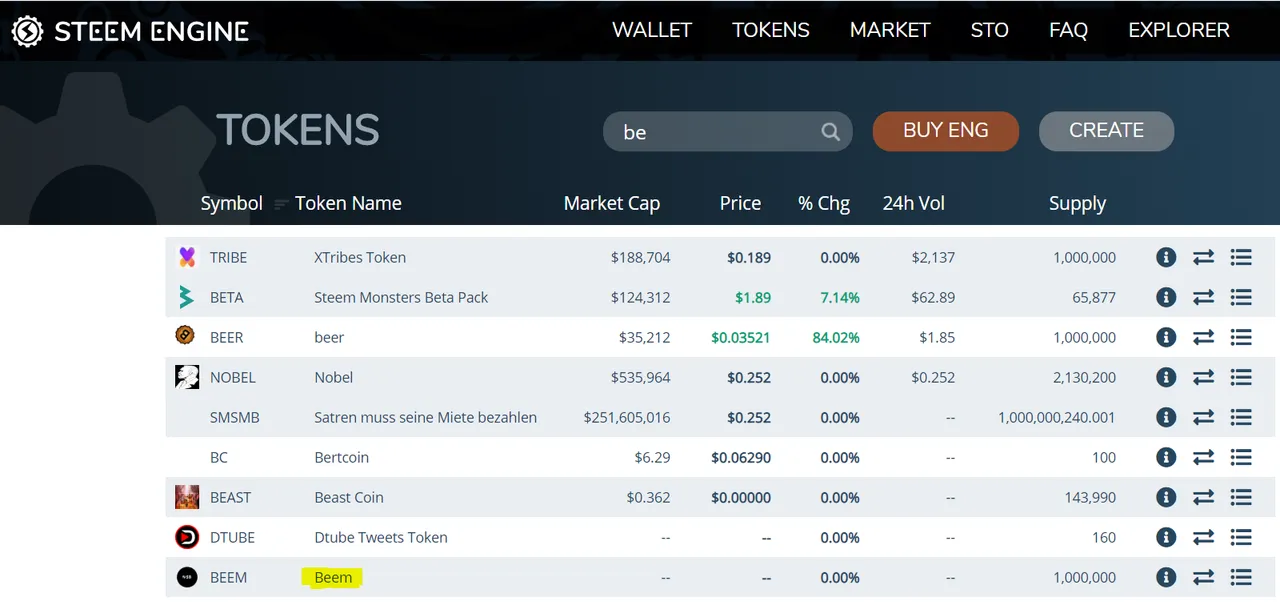Open the FAQ page
The image size is (1280, 602).
[1068, 30]
